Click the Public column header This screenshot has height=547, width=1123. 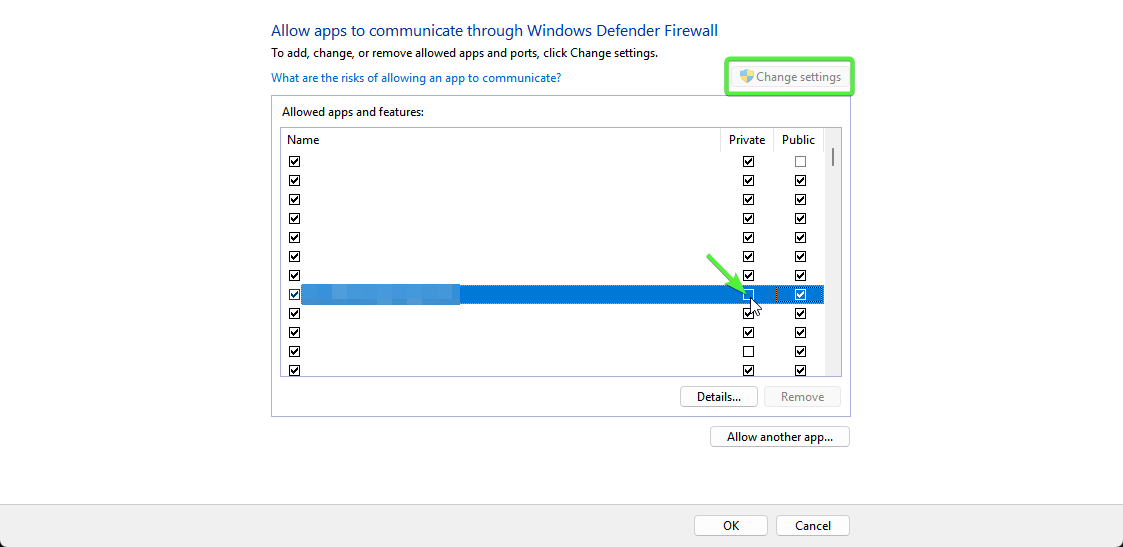[798, 140]
